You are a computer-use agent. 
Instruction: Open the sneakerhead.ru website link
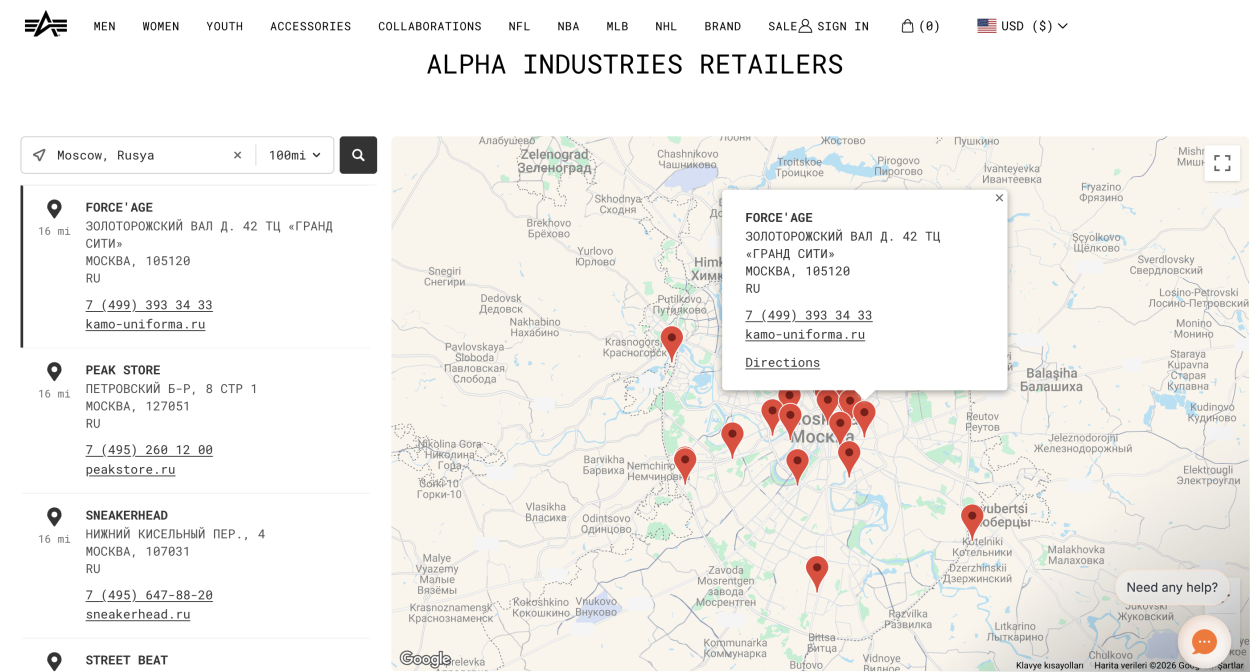coord(138,614)
